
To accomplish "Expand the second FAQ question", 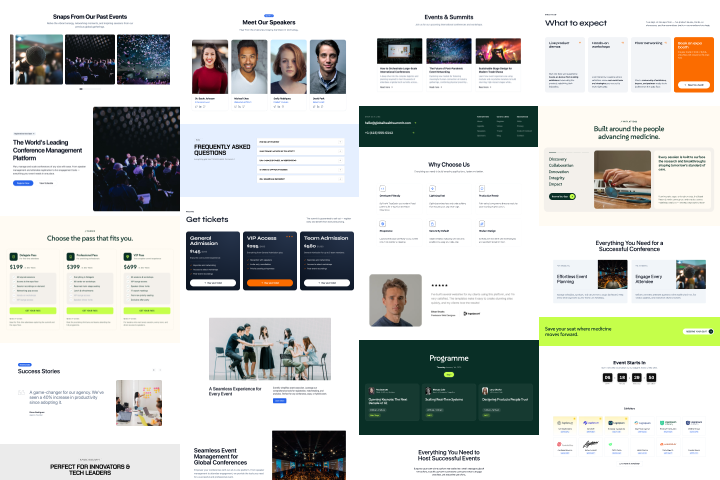I will (300, 151).
